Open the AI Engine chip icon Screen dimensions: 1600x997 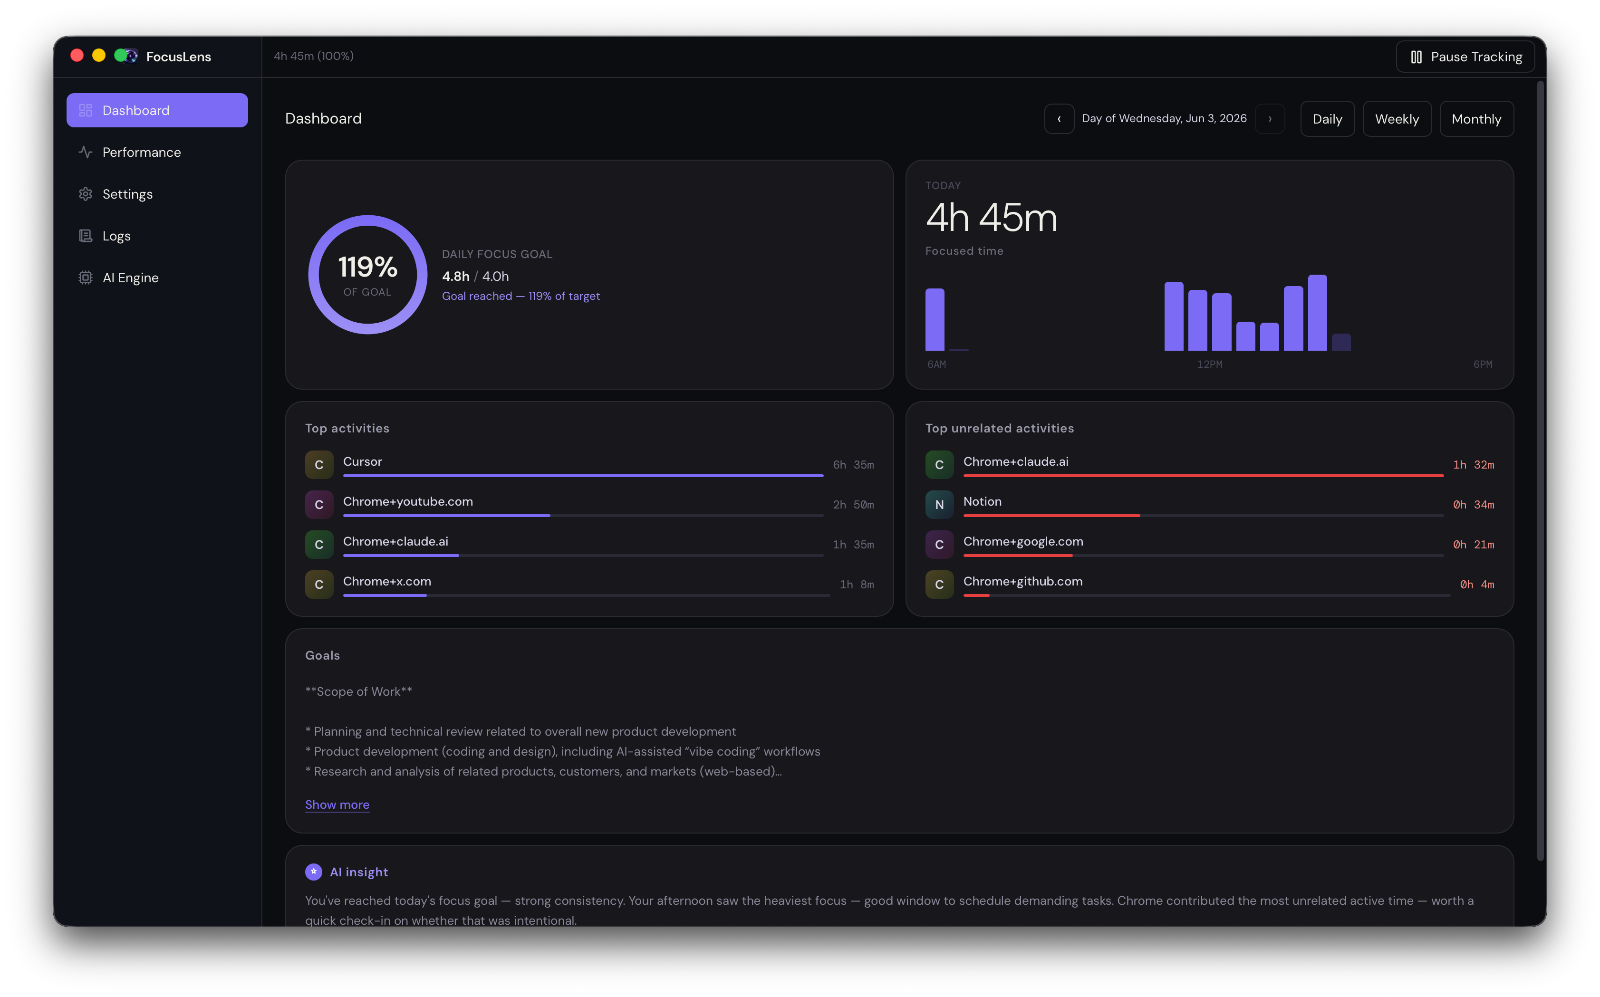pos(85,278)
